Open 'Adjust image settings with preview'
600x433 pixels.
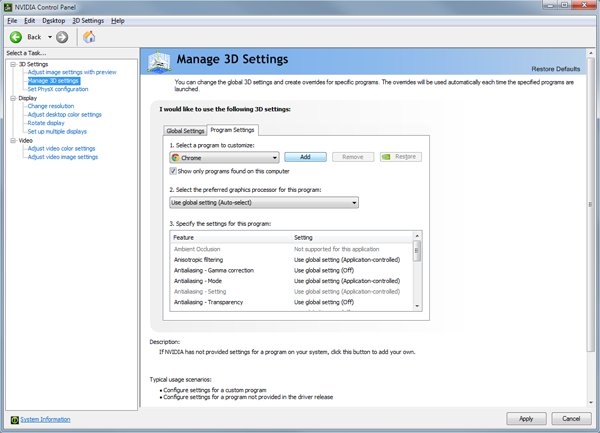[72, 72]
